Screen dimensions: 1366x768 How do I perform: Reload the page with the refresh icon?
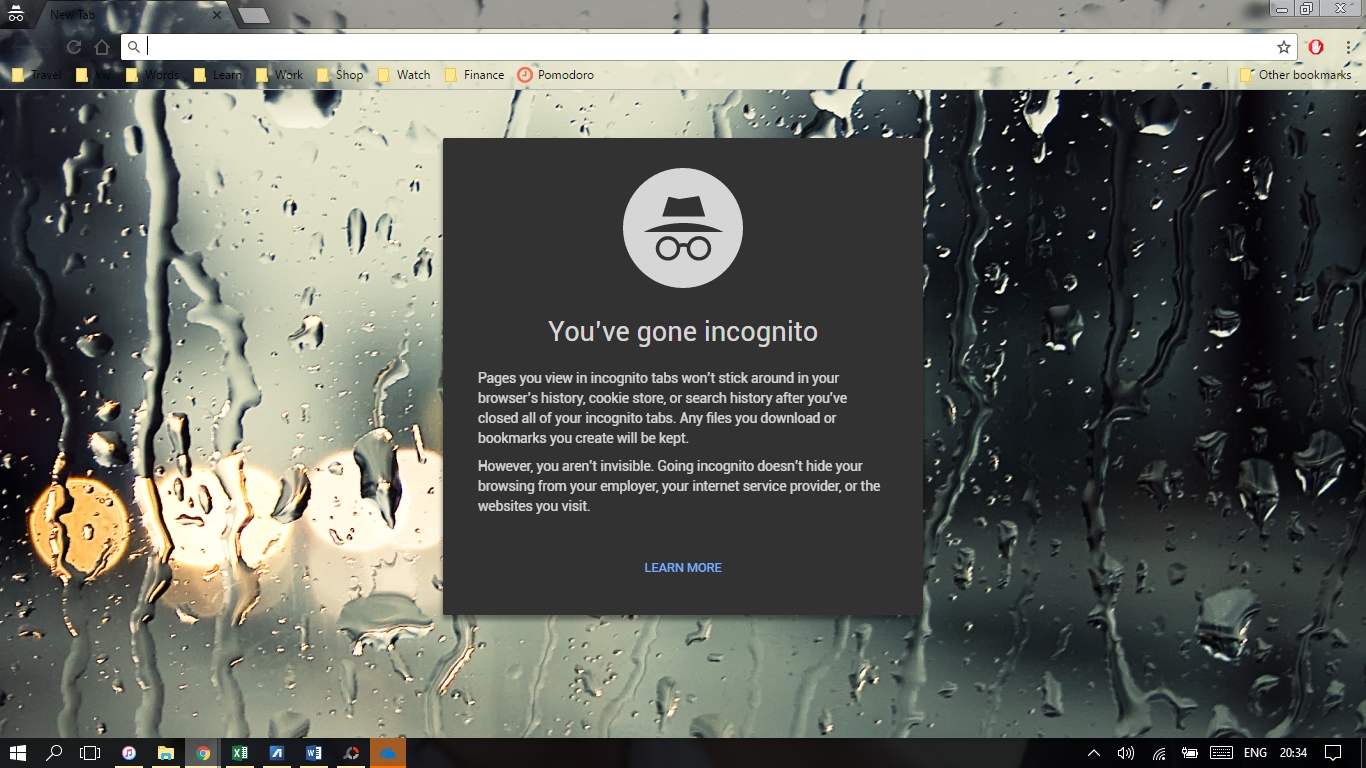[74, 47]
